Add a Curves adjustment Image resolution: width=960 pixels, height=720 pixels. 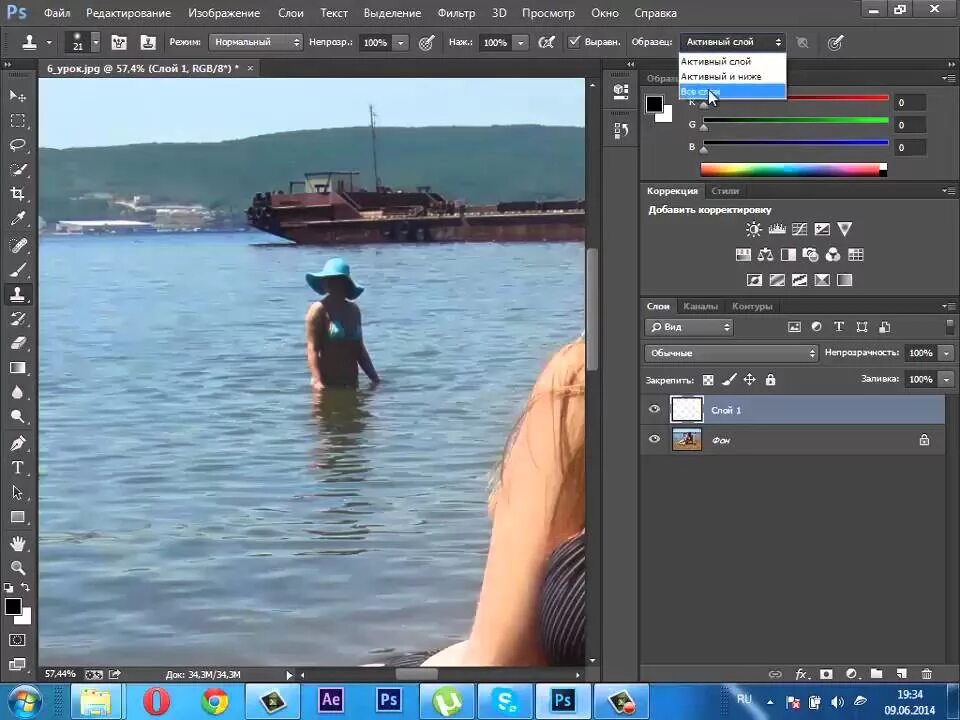[800, 230]
